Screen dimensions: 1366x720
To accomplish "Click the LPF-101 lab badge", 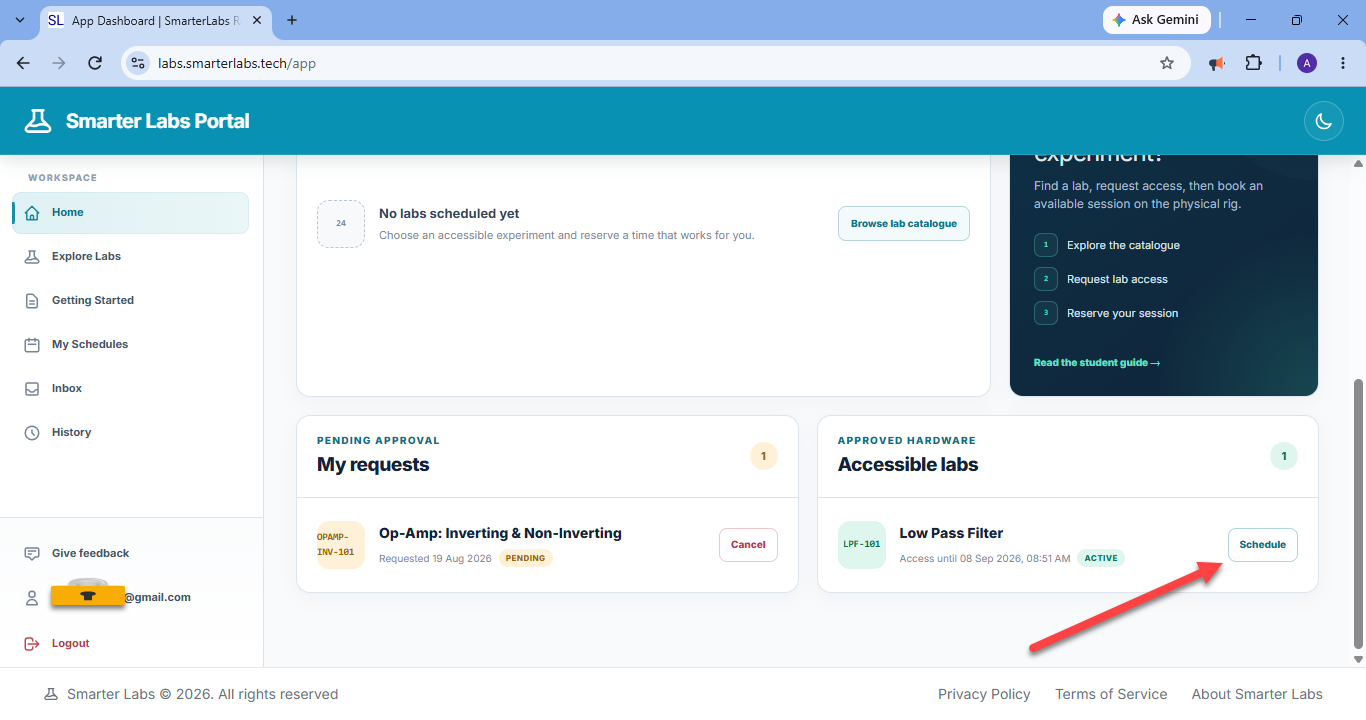I will pyautogui.click(x=862, y=545).
